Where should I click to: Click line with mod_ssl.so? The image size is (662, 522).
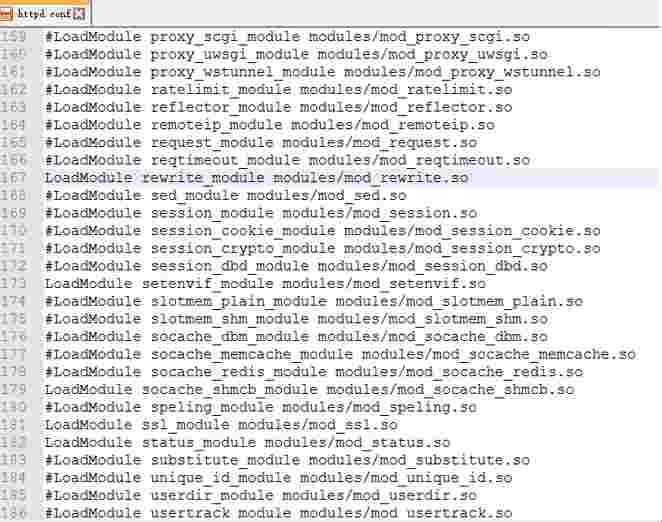[221, 425]
